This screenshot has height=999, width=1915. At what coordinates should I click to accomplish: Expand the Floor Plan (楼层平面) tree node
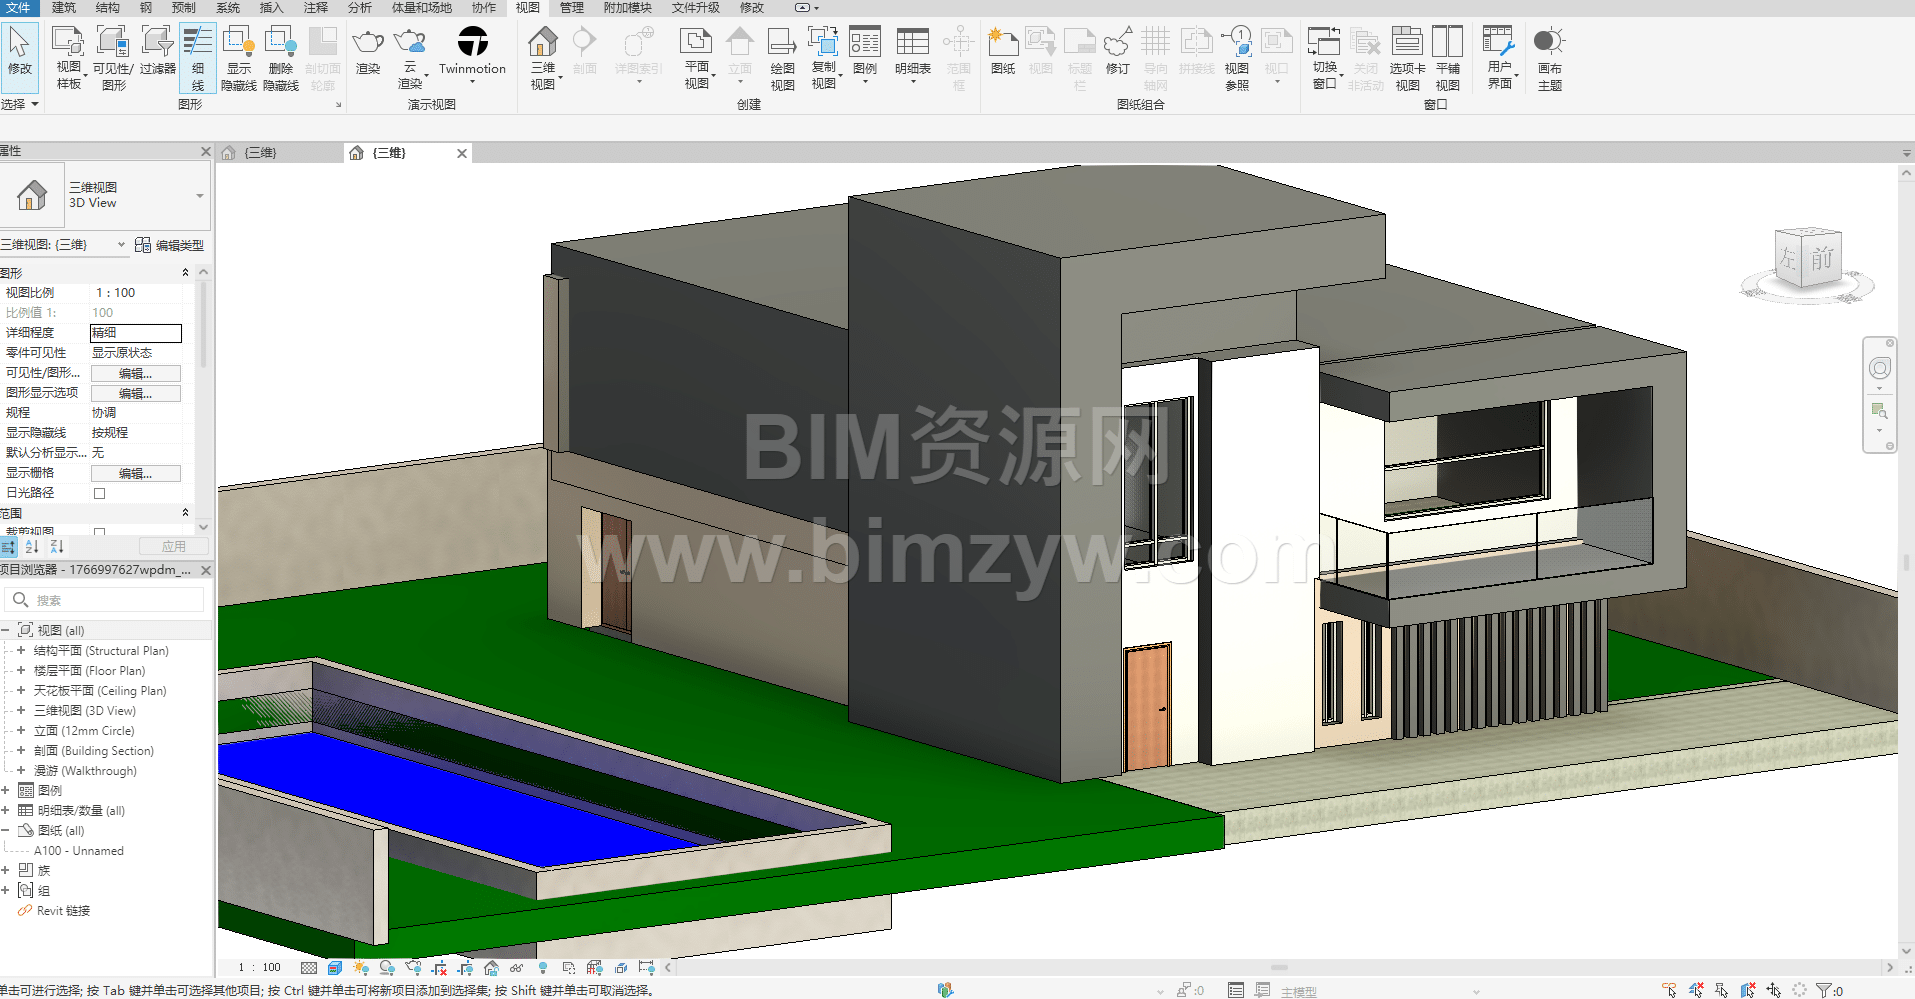(x=21, y=670)
